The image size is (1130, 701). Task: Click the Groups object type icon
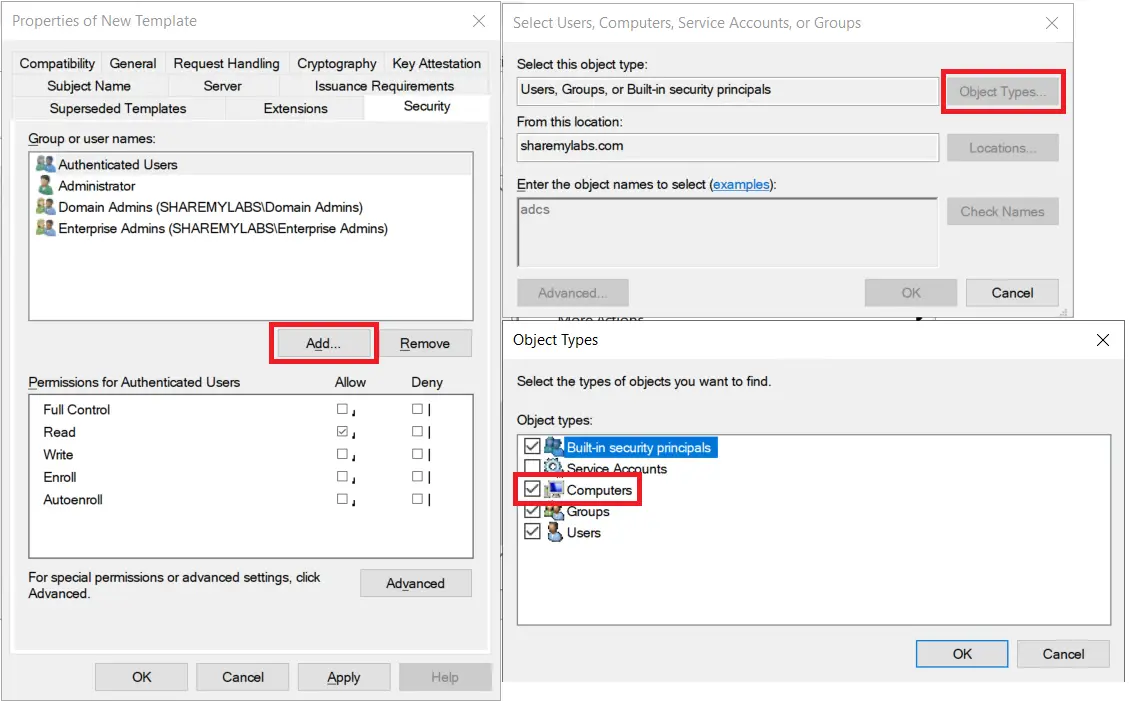(x=553, y=511)
